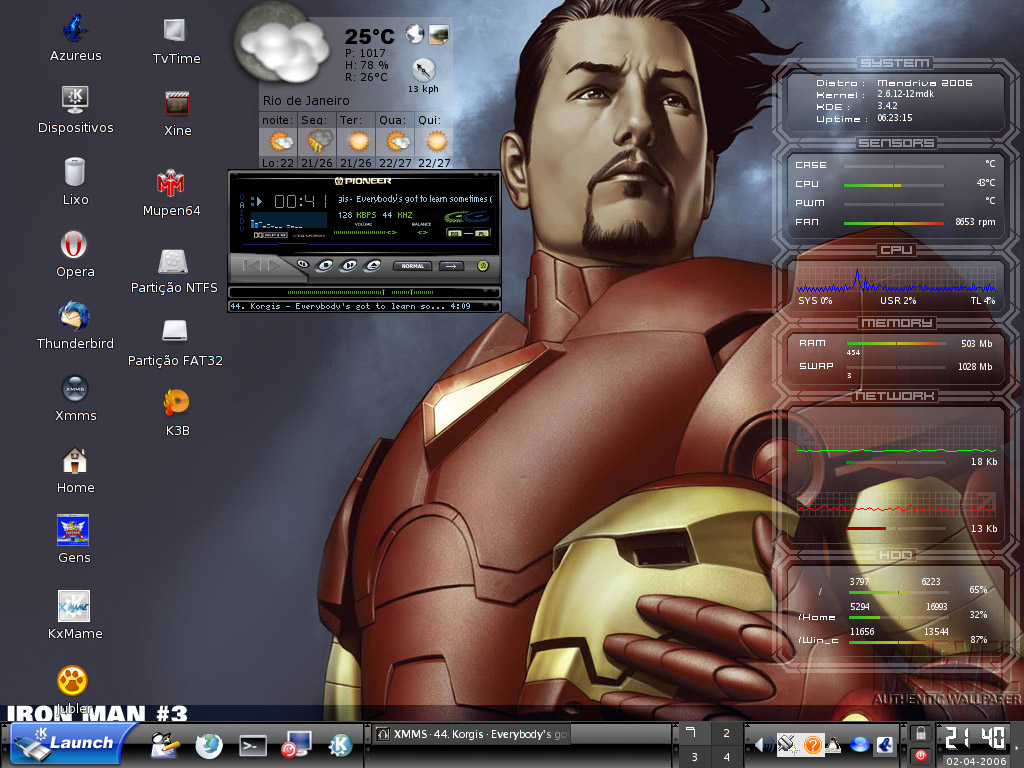Click the landscape picture icon in weather widget
This screenshot has height=768, width=1024.
click(439, 35)
